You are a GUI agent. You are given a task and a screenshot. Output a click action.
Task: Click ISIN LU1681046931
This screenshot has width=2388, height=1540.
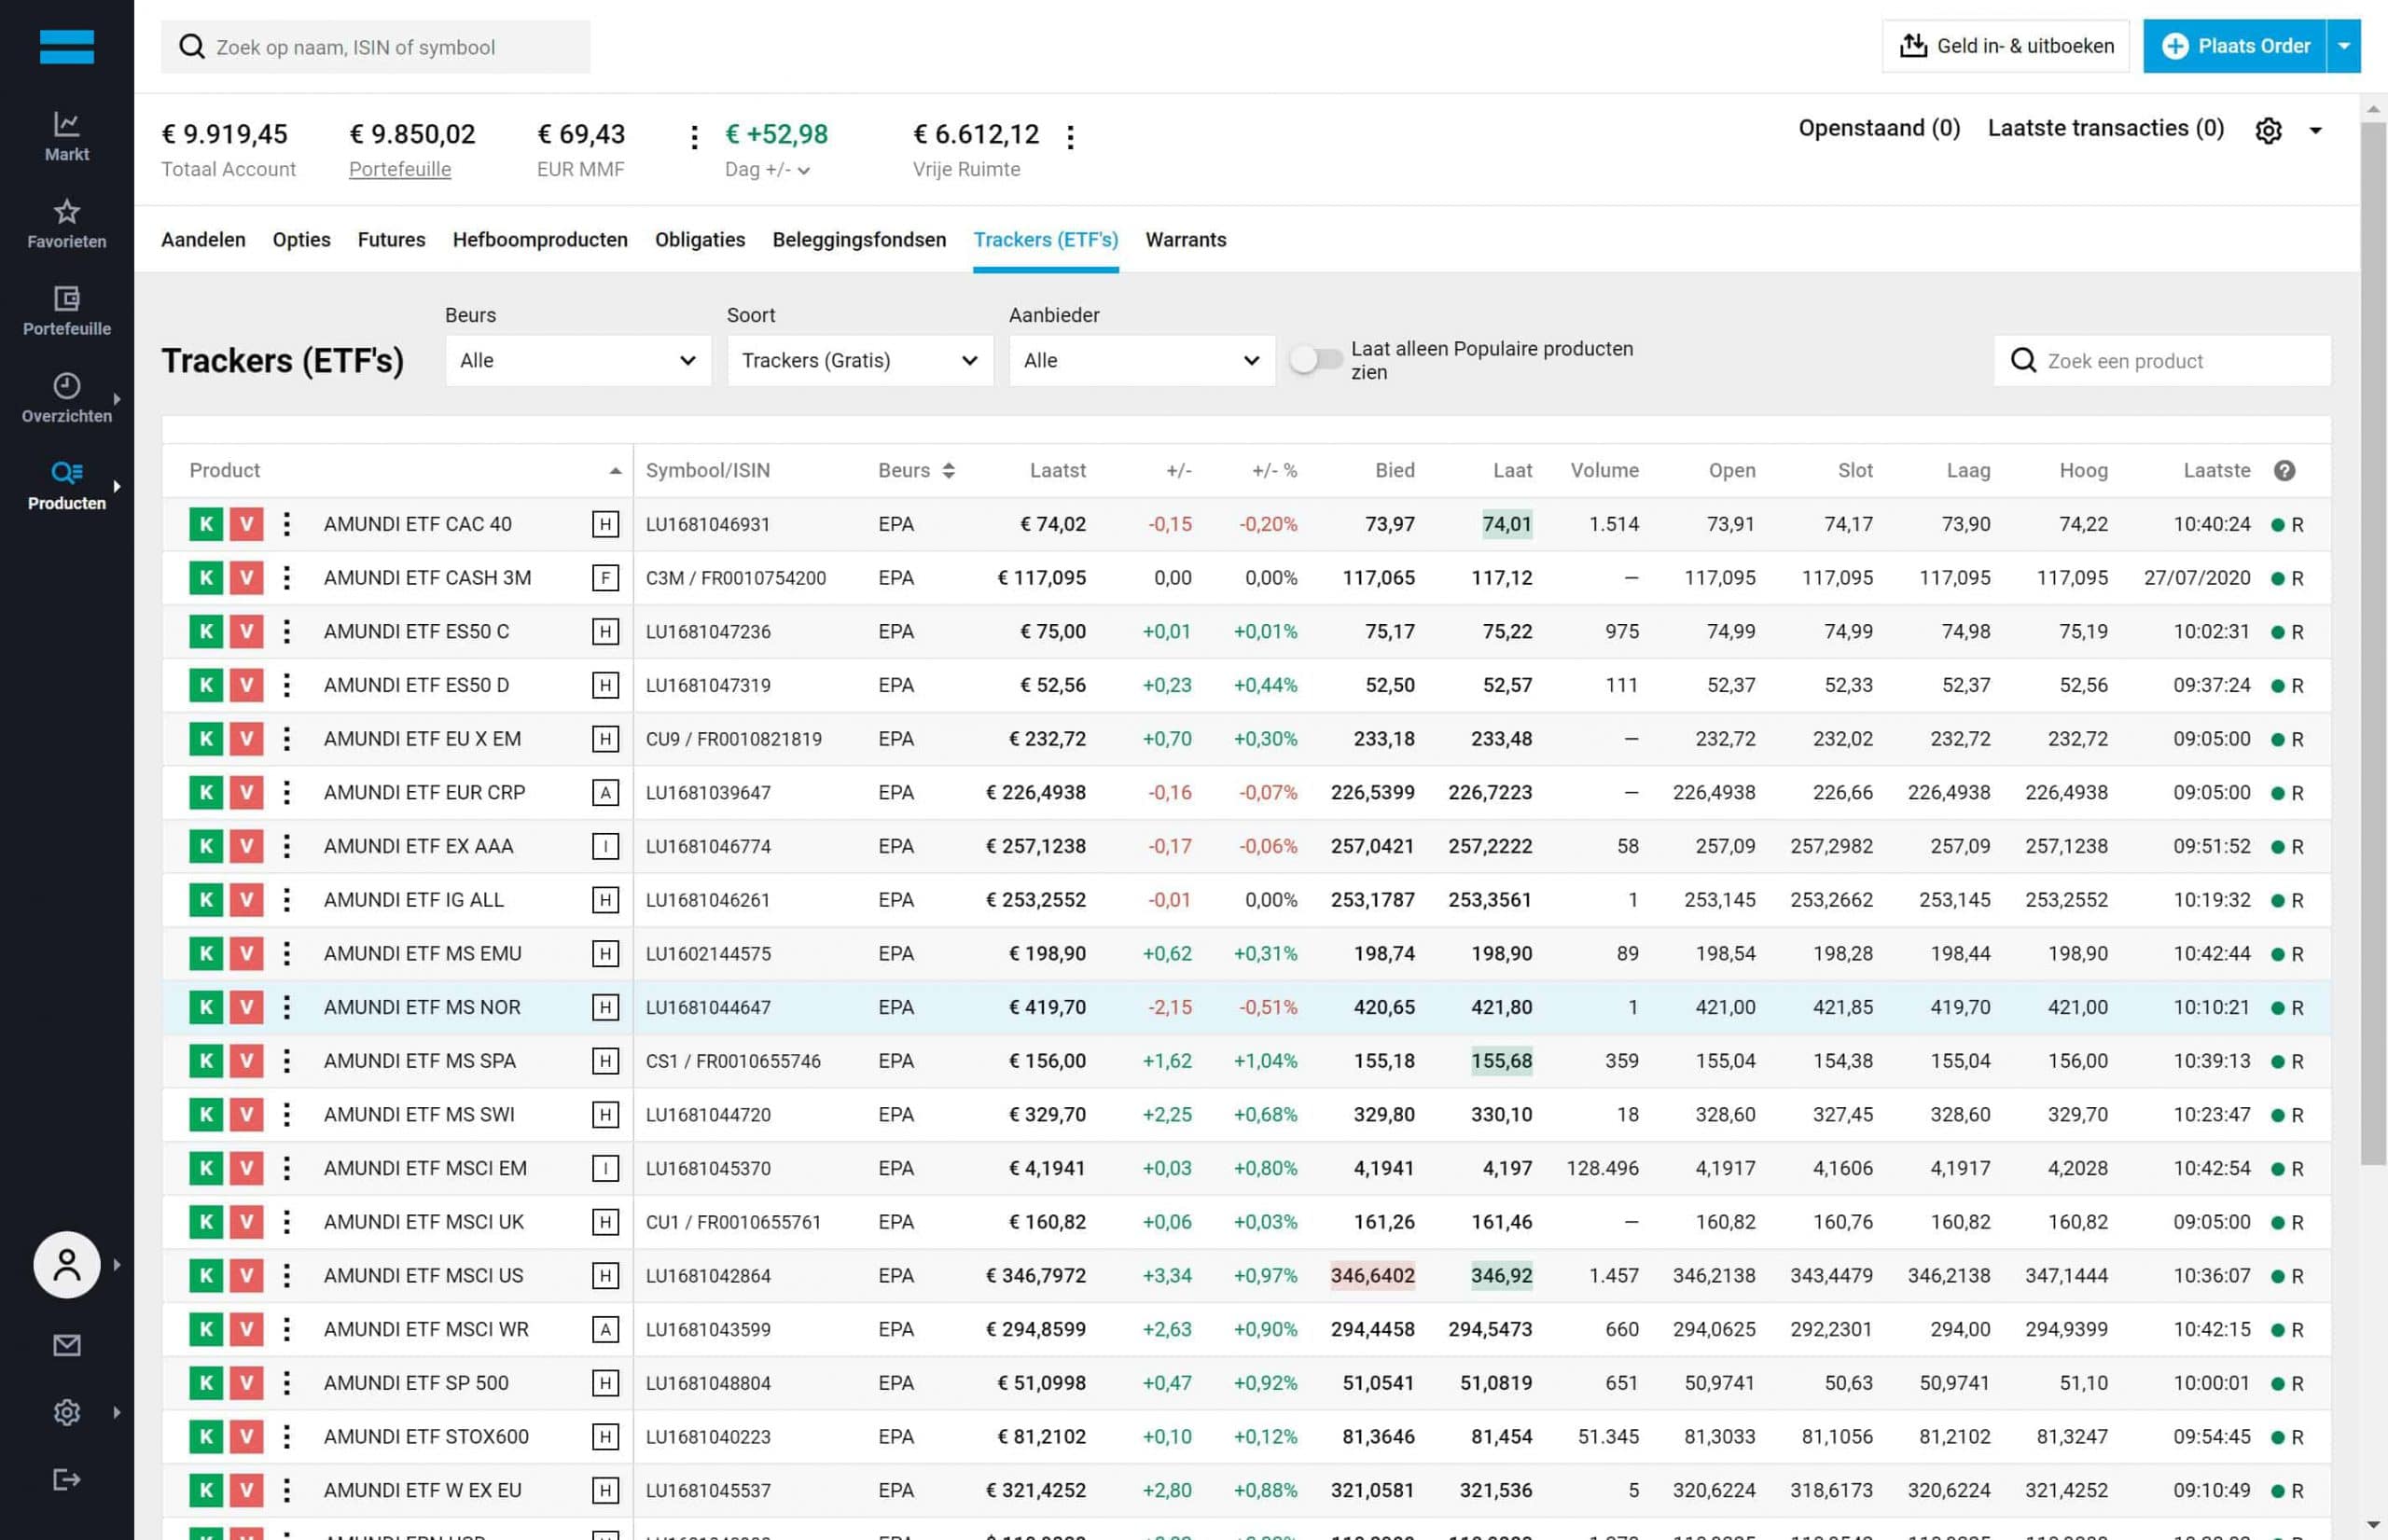pos(708,524)
